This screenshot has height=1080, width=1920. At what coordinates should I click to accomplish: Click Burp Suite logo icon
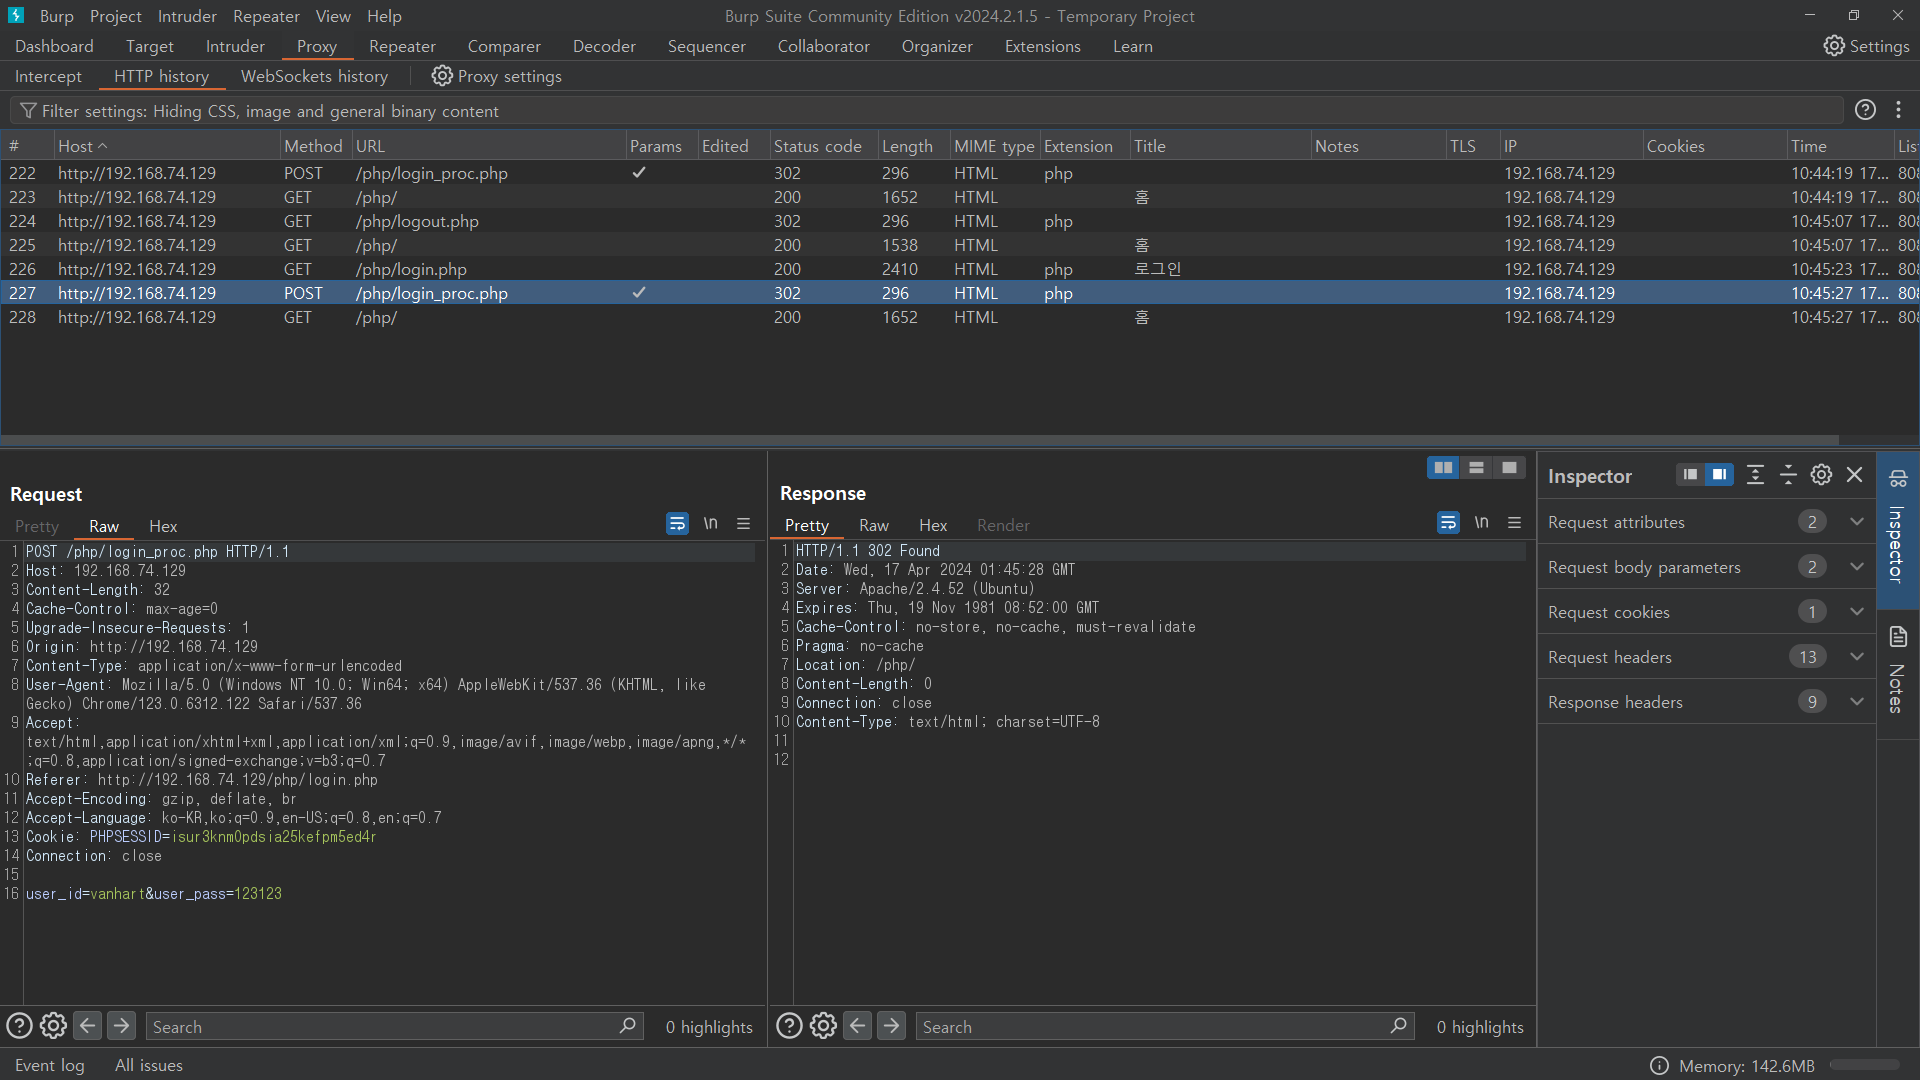[x=16, y=15]
